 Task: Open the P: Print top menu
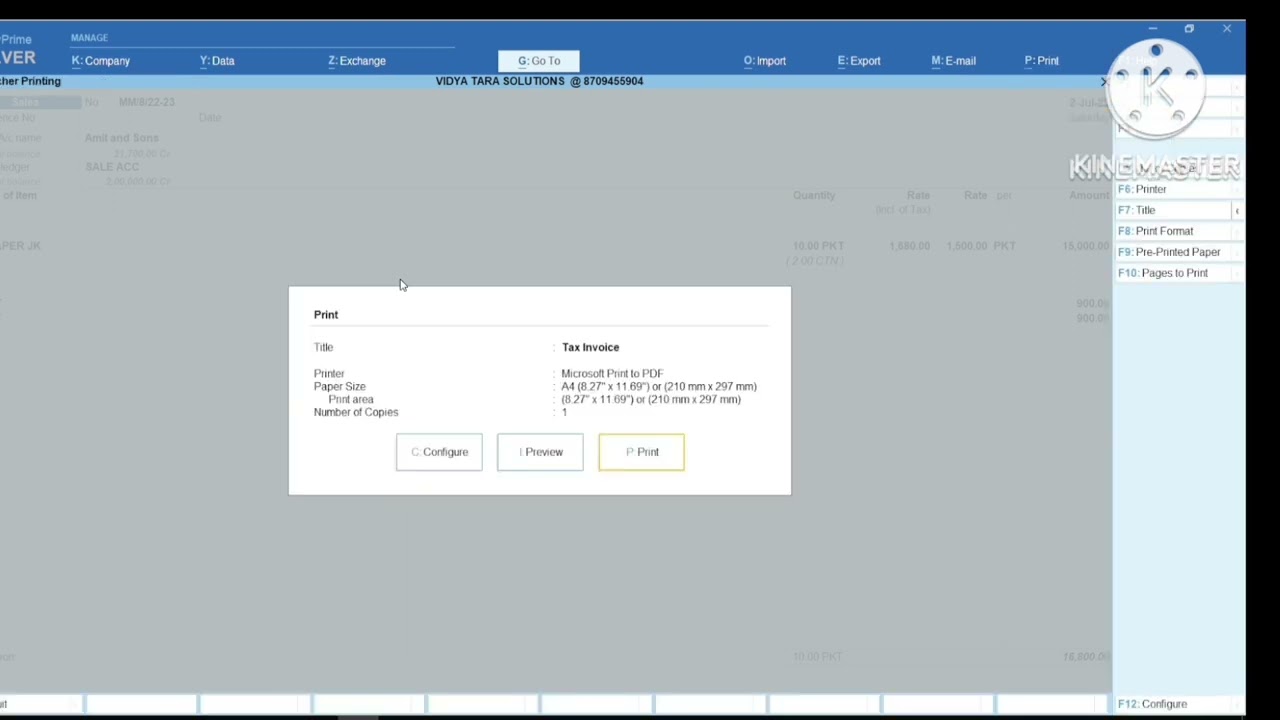coord(1042,61)
